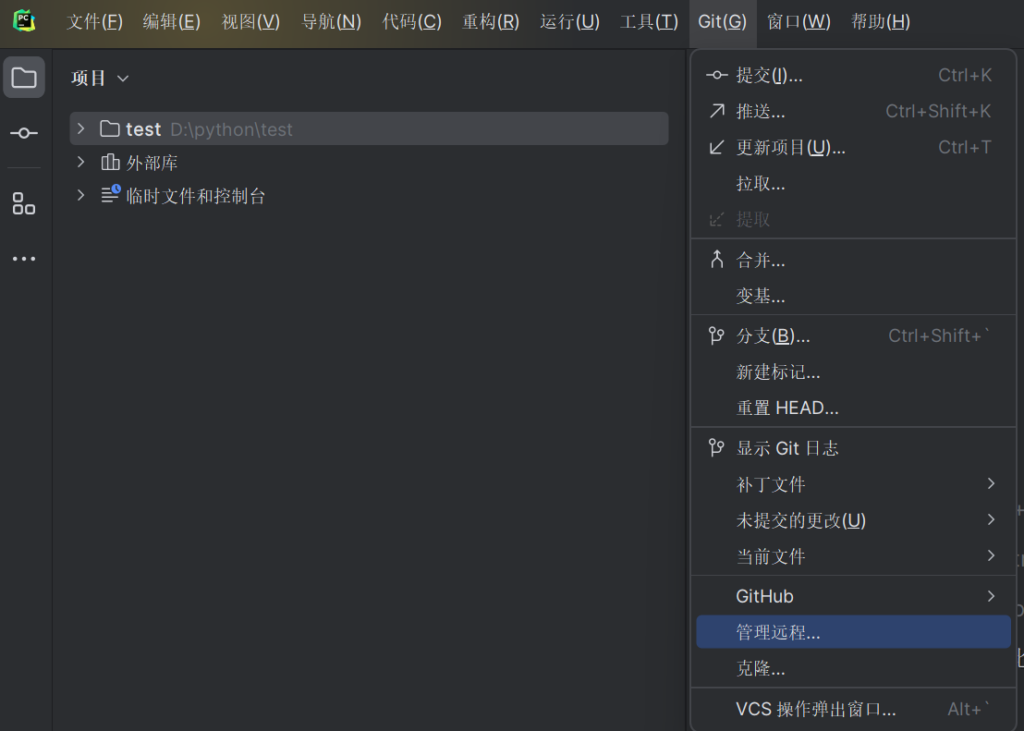Click 显示 Git 日志 menu entry
The width and height of the screenshot is (1024, 731).
click(x=787, y=448)
